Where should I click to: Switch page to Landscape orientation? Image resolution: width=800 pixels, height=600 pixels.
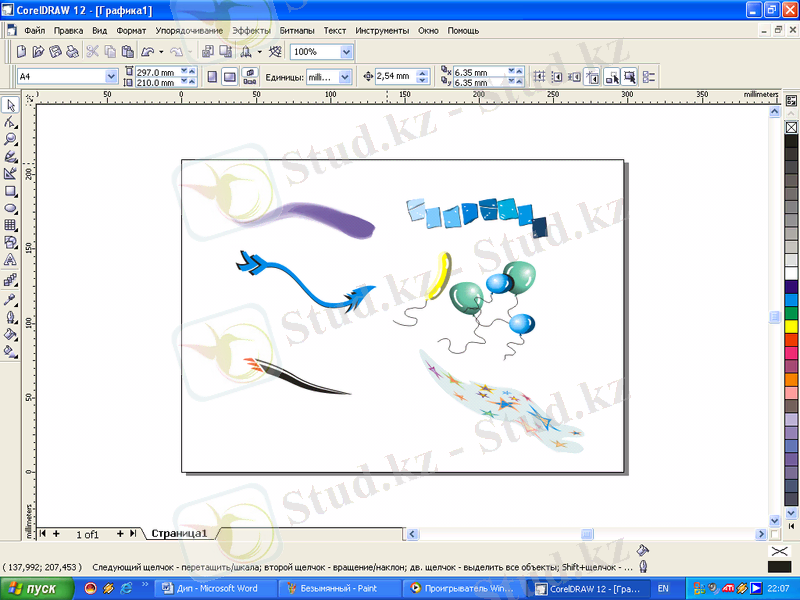(x=229, y=76)
